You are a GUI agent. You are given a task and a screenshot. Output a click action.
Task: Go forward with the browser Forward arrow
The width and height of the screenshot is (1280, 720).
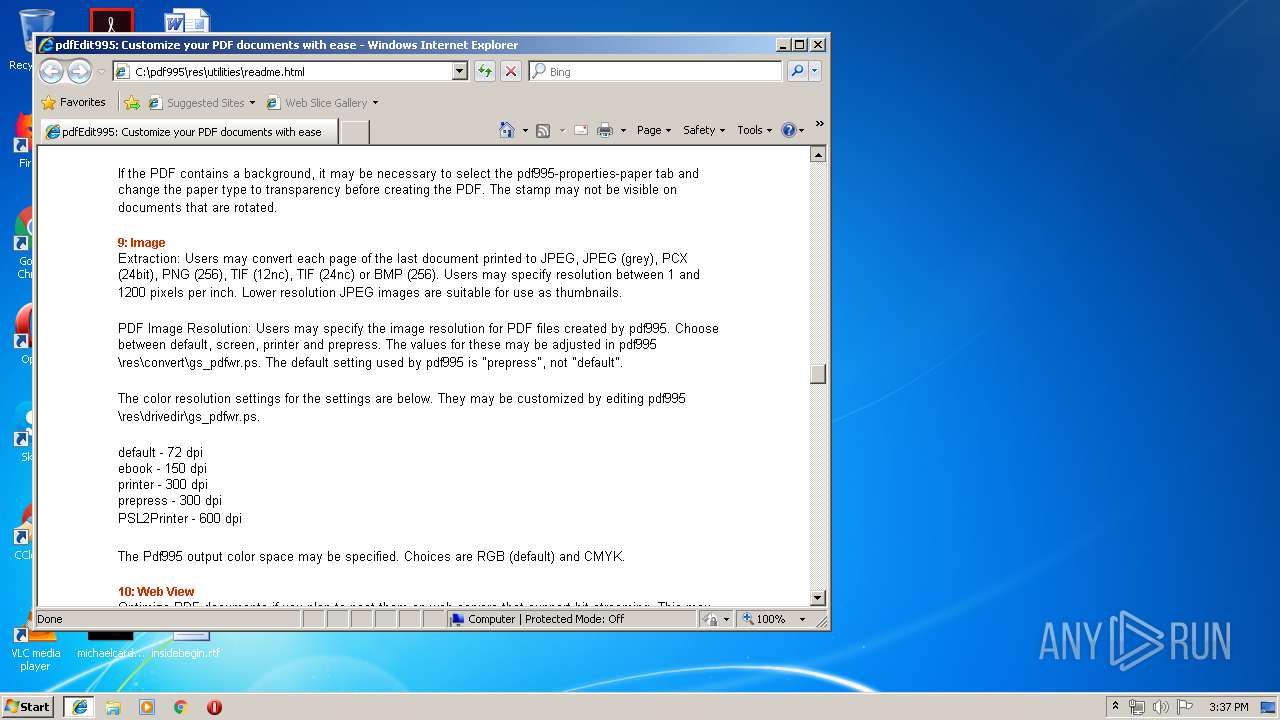click(79, 71)
